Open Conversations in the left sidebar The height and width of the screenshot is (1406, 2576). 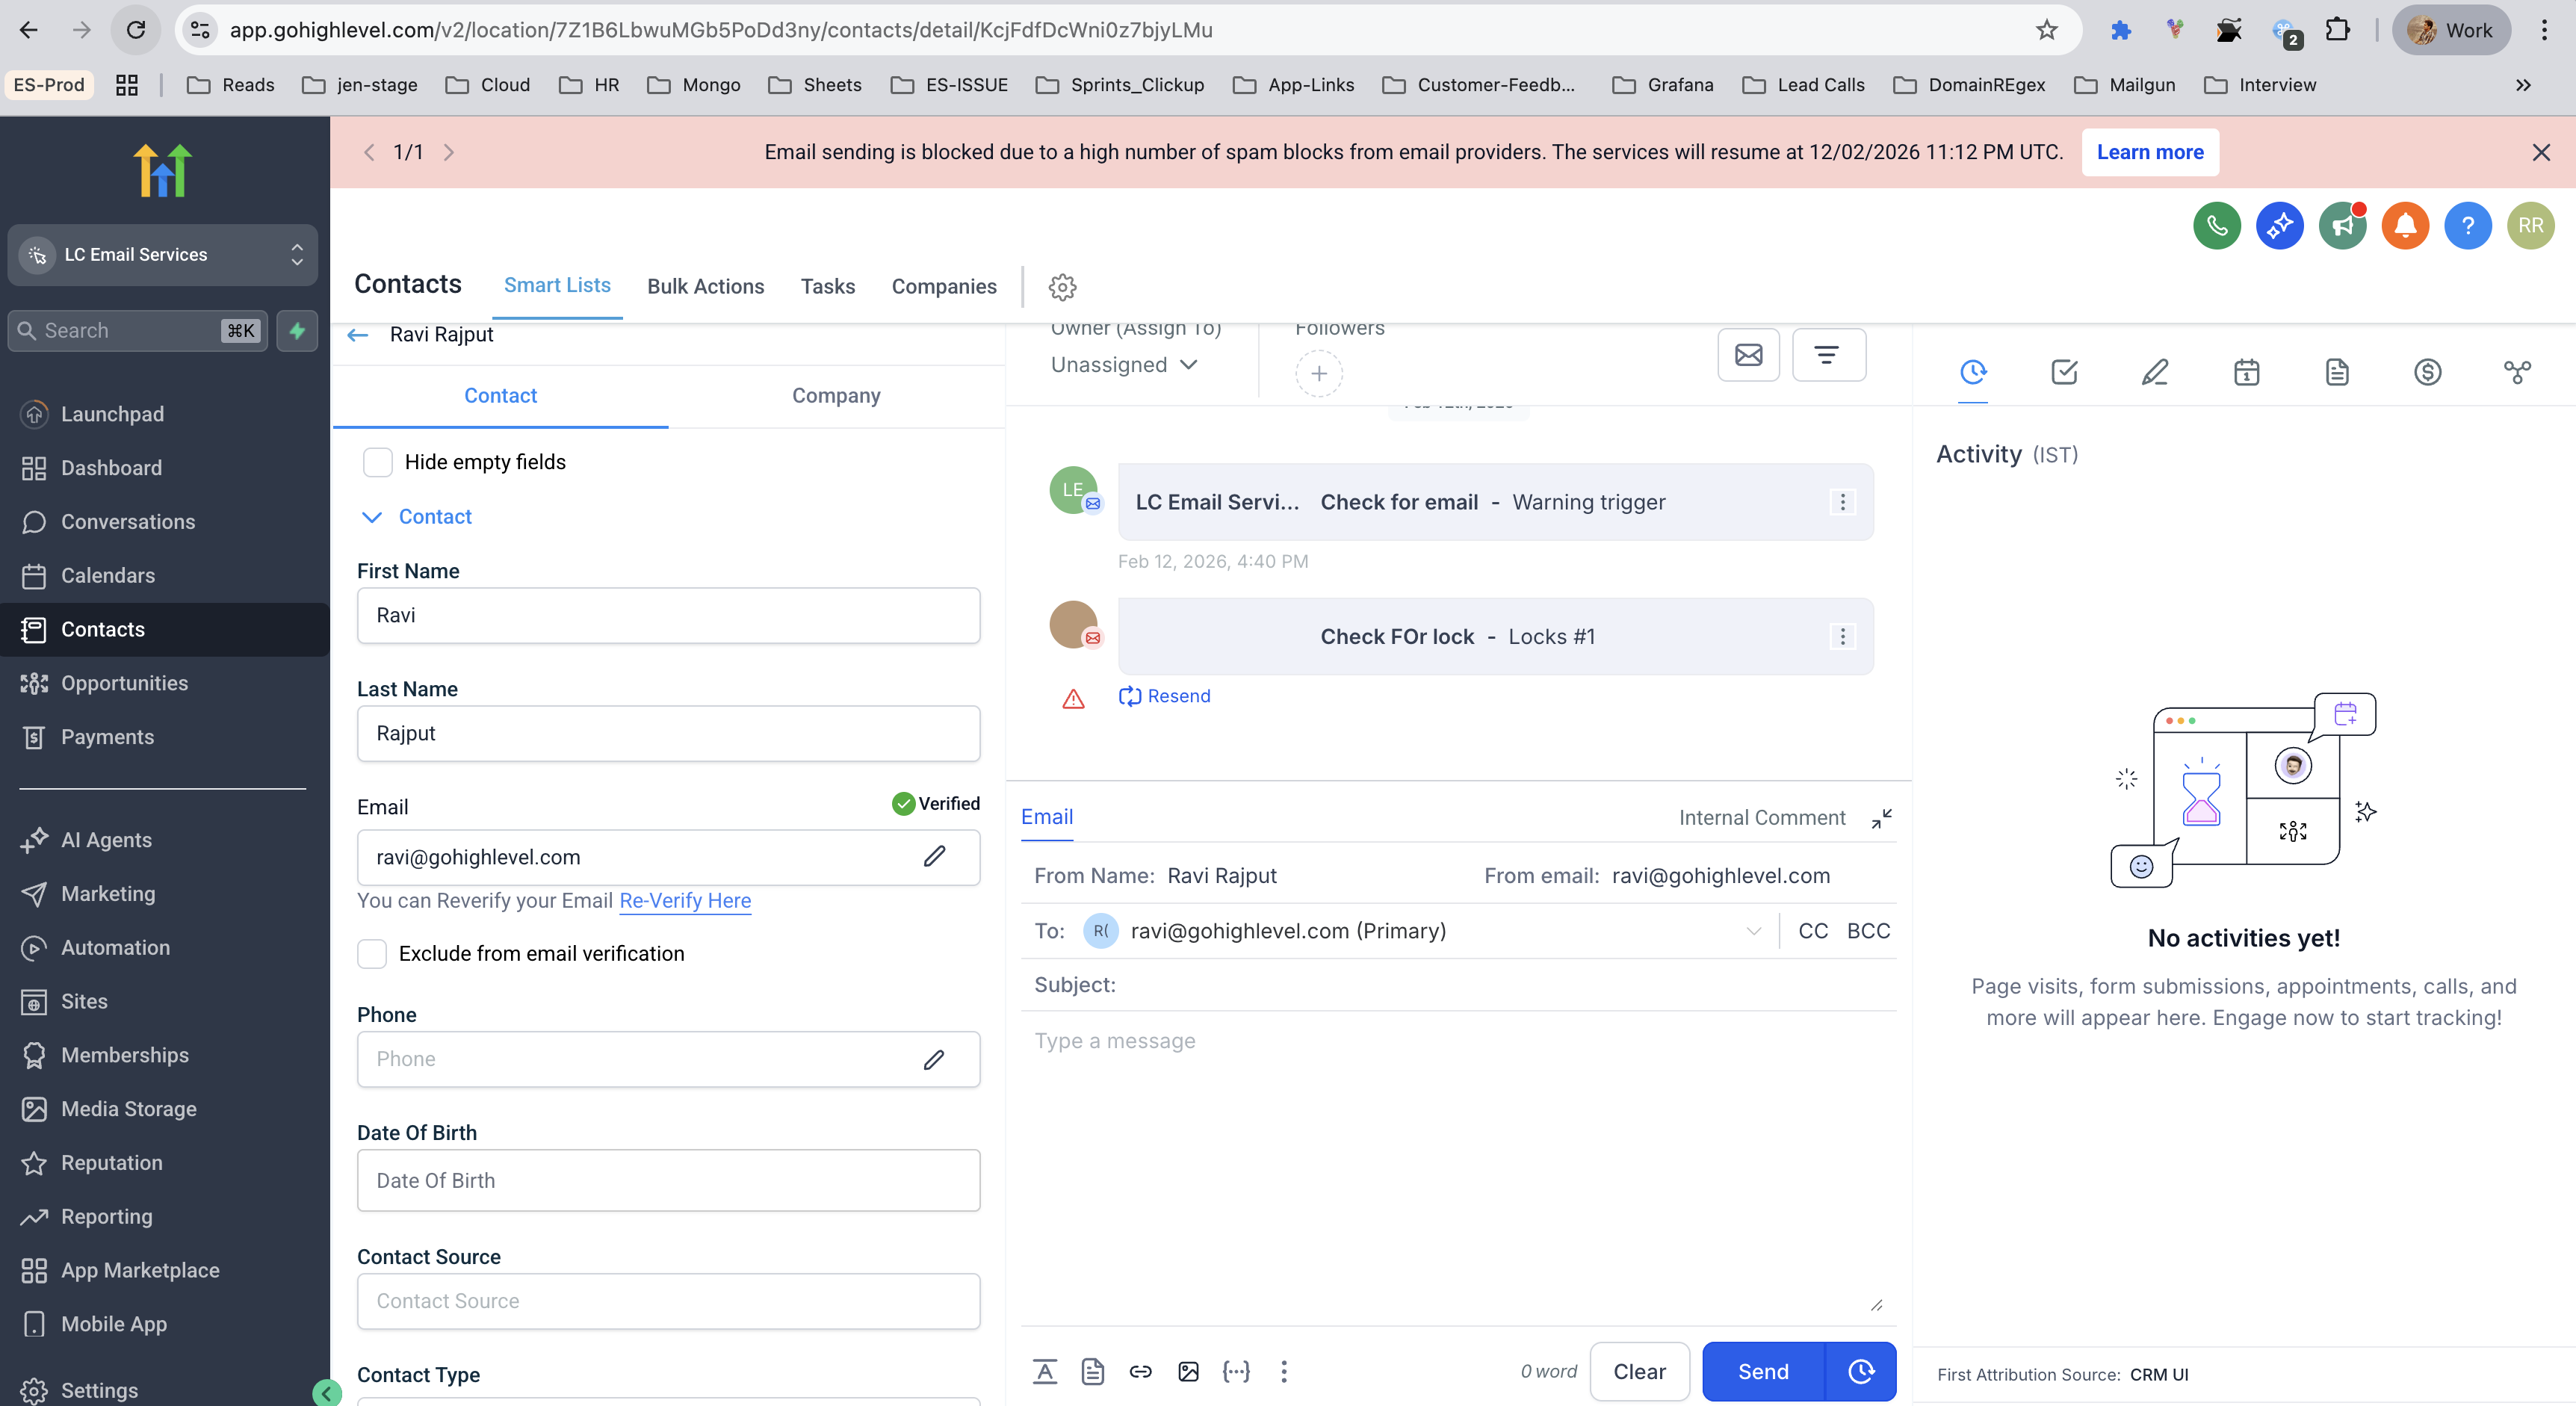pos(128,522)
